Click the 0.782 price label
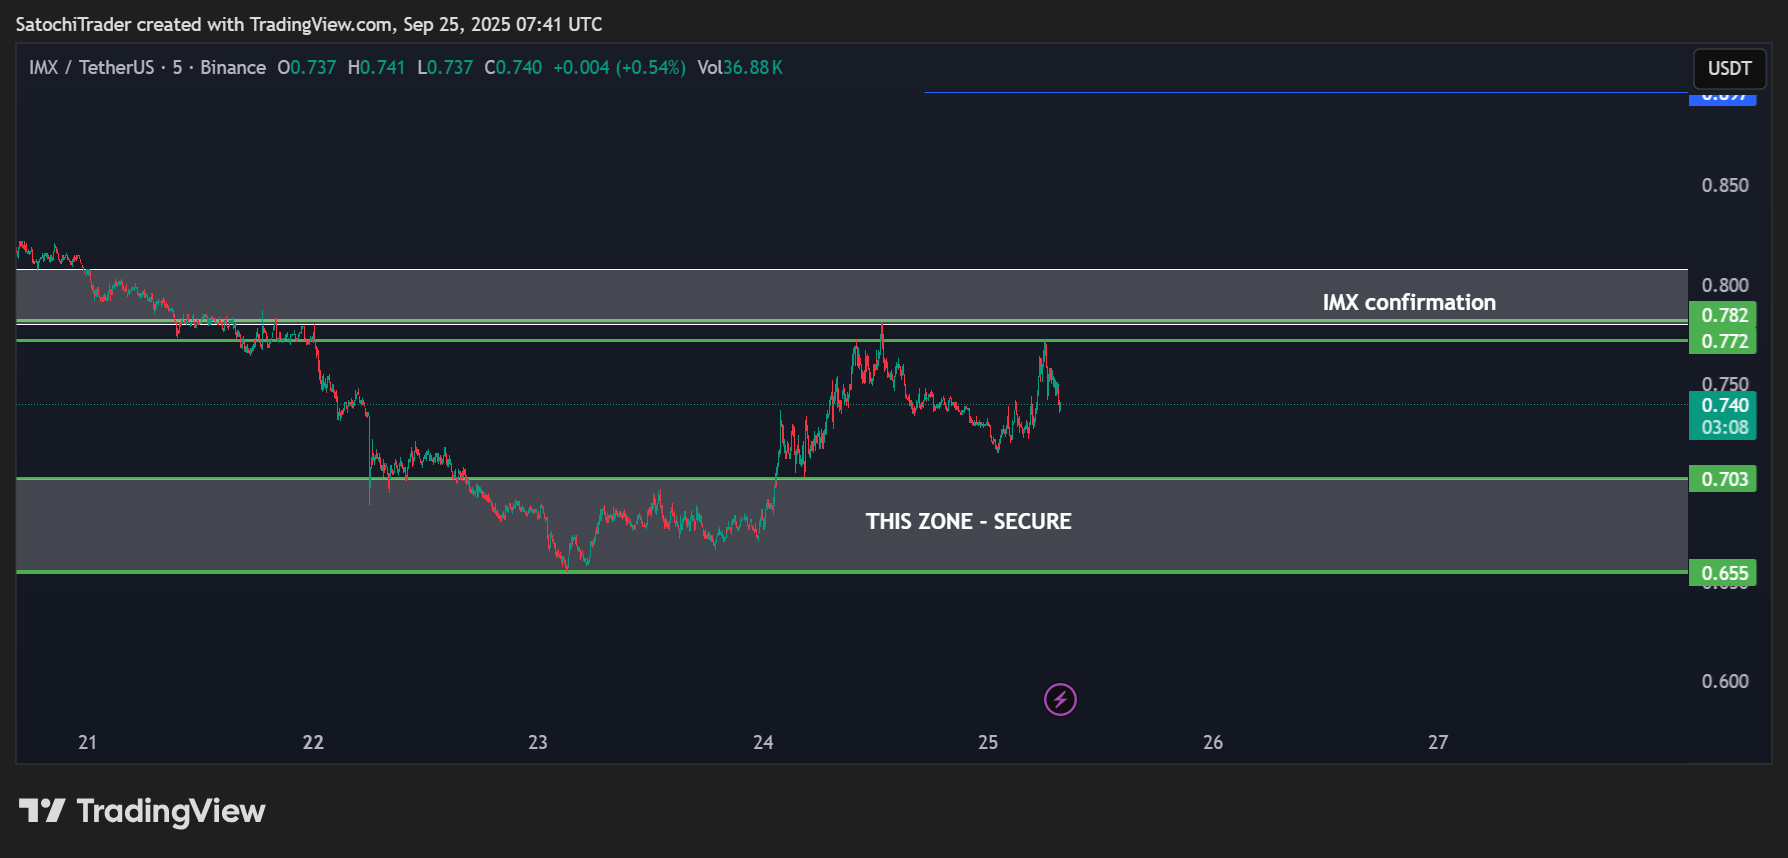Screen dimensions: 1788x858 (x=1722, y=315)
